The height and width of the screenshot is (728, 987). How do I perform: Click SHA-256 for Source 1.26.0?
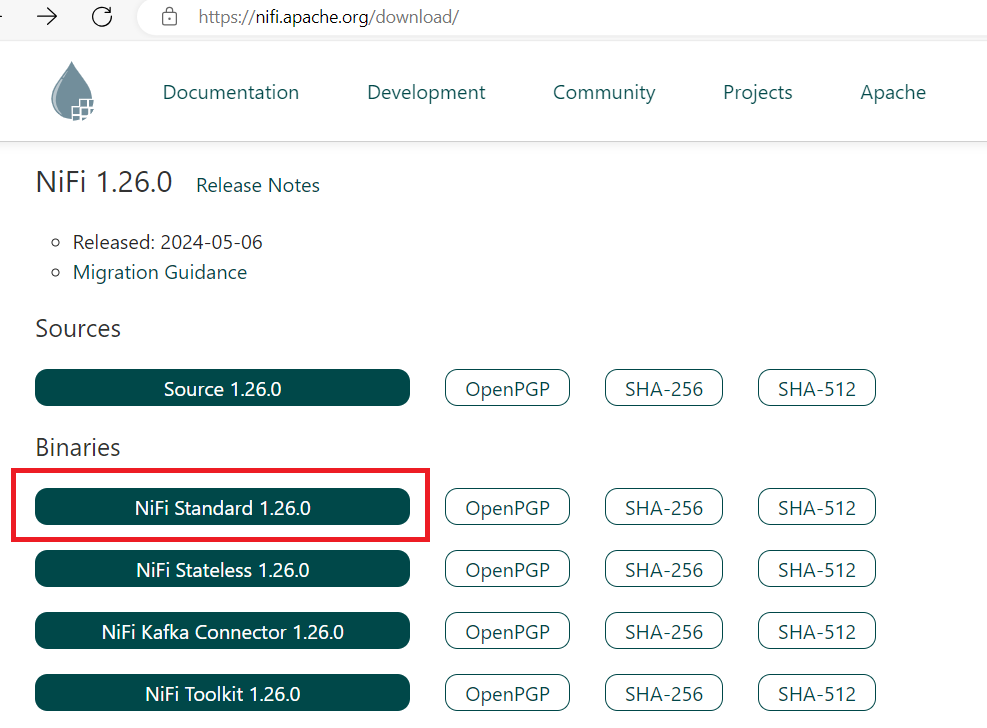coord(663,388)
